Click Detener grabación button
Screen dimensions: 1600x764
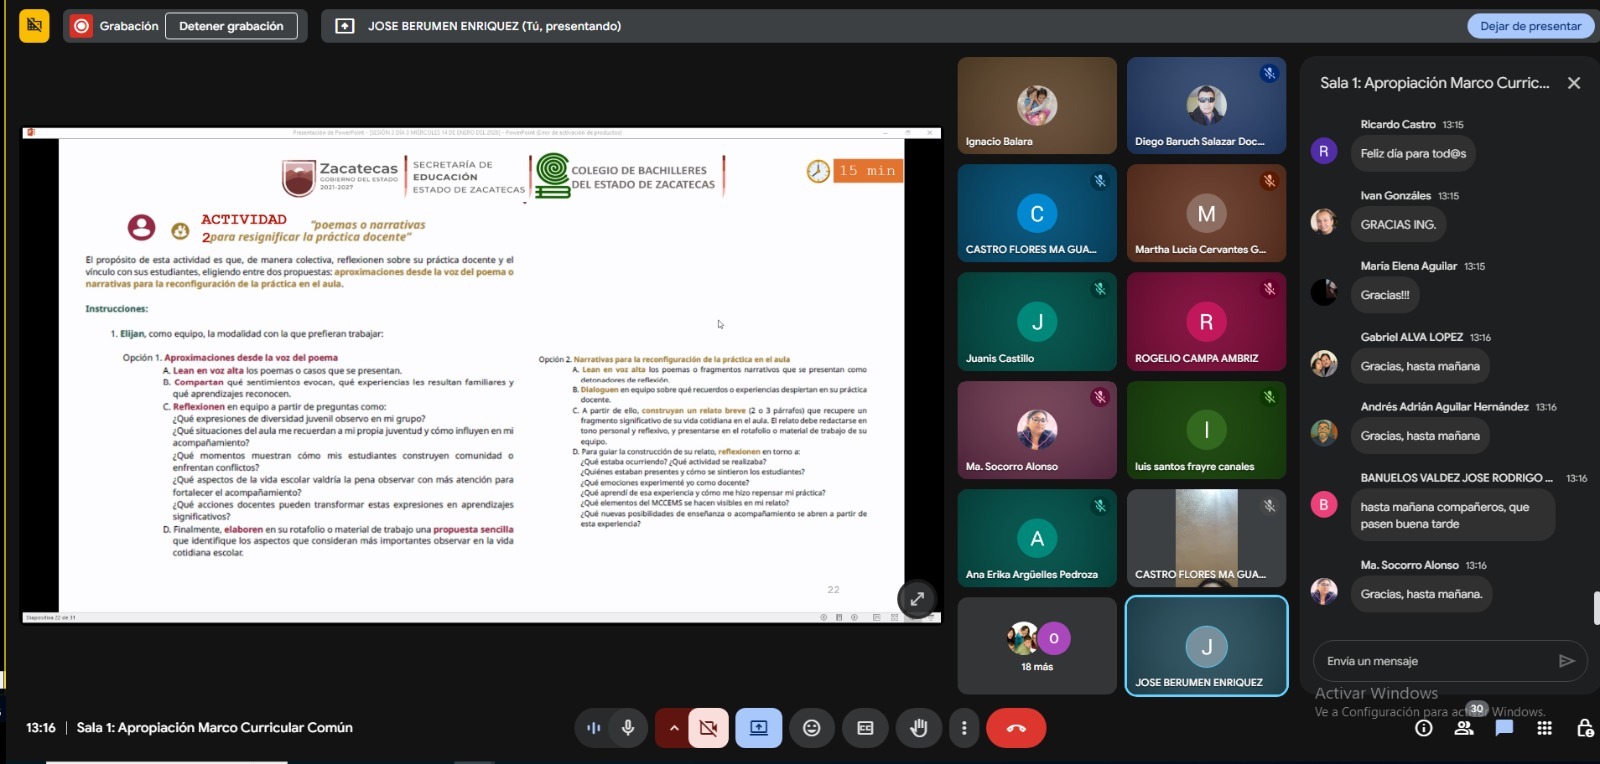tap(231, 26)
